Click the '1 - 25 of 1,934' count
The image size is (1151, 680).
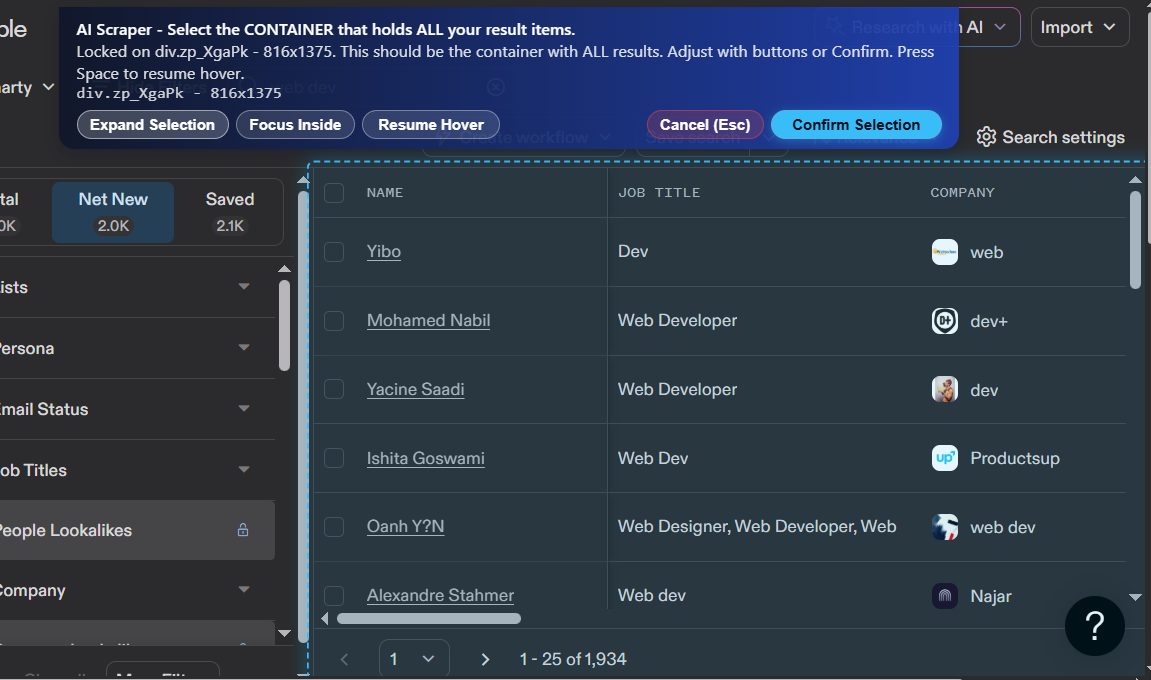pyautogui.click(x=573, y=659)
